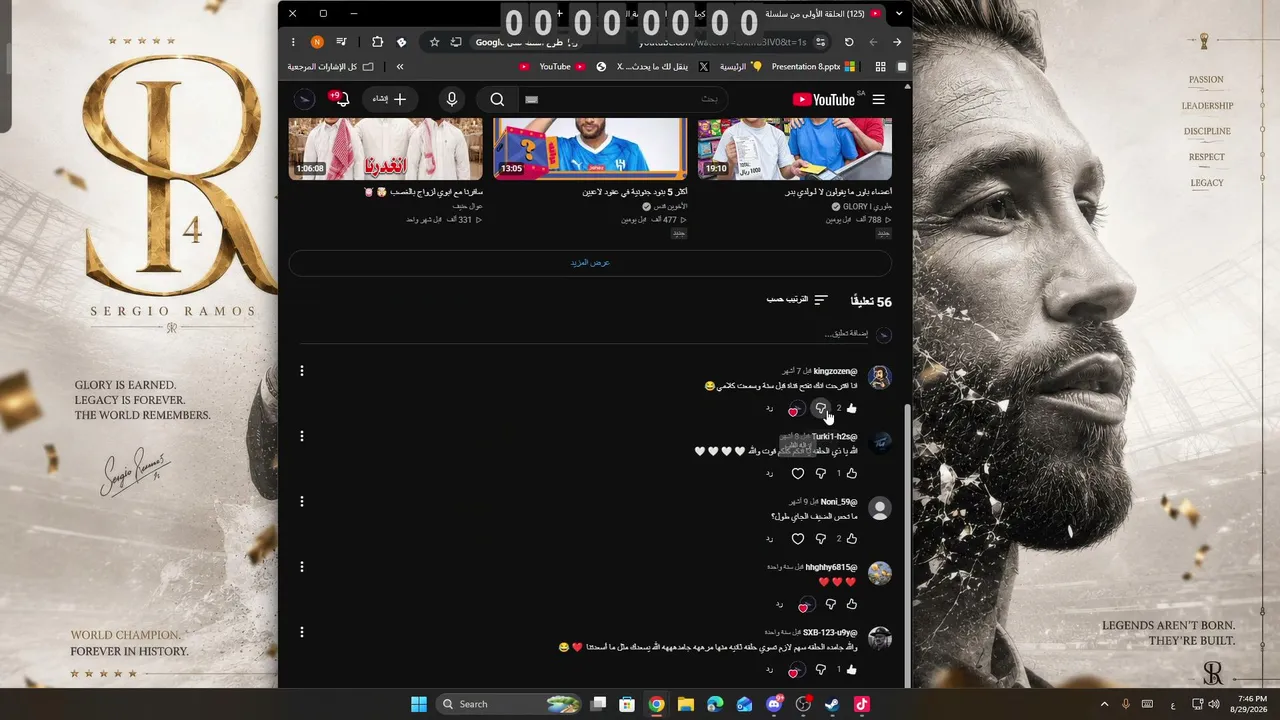Show hidden system tray icons

click(1104, 704)
